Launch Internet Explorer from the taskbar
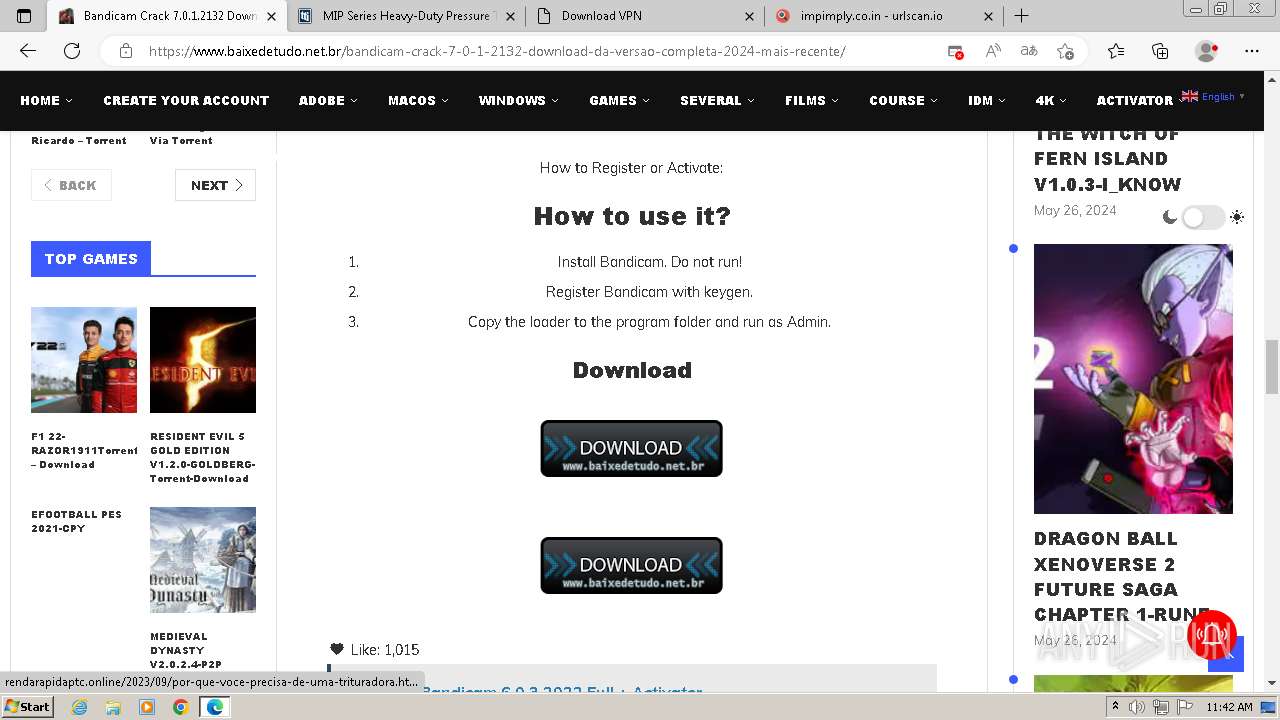Image resolution: width=1280 pixels, height=720 pixels. (80, 707)
